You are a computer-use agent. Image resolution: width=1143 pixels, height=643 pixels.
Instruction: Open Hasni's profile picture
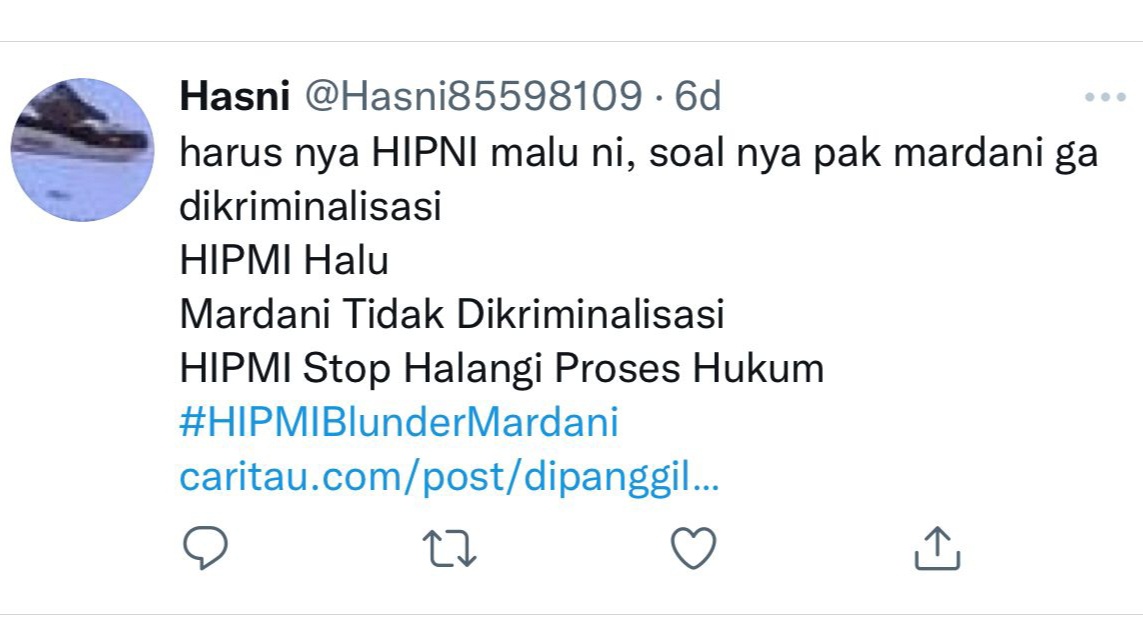click(x=82, y=149)
